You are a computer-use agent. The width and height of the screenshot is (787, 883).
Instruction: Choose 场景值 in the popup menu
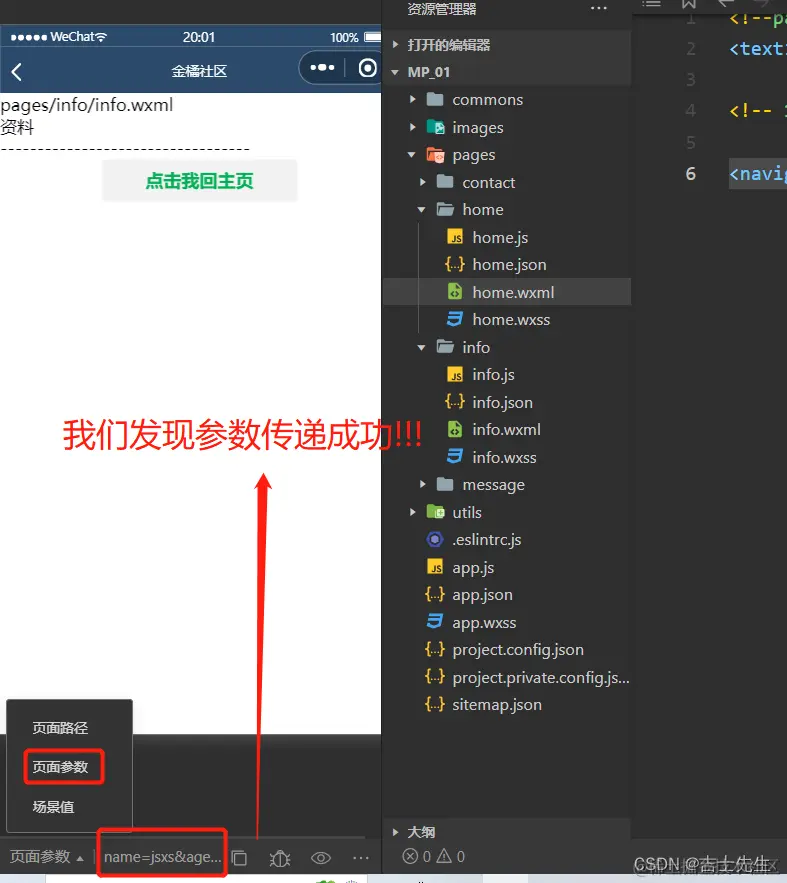point(53,807)
